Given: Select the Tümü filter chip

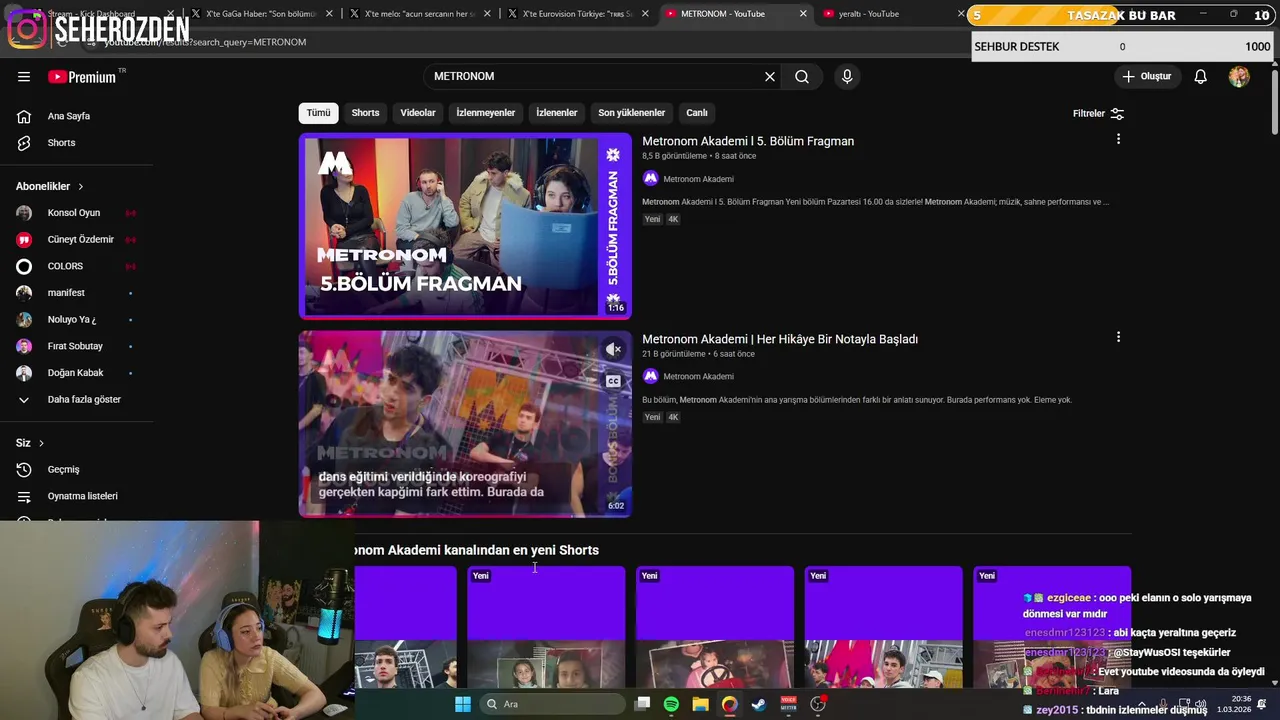Looking at the screenshot, I should coord(318,113).
